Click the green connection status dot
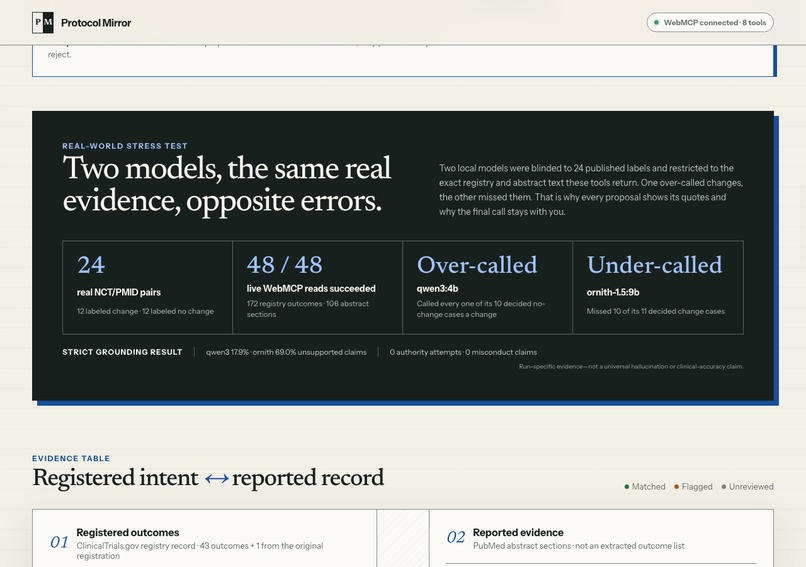The height and width of the screenshot is (567, 806). 656,23
